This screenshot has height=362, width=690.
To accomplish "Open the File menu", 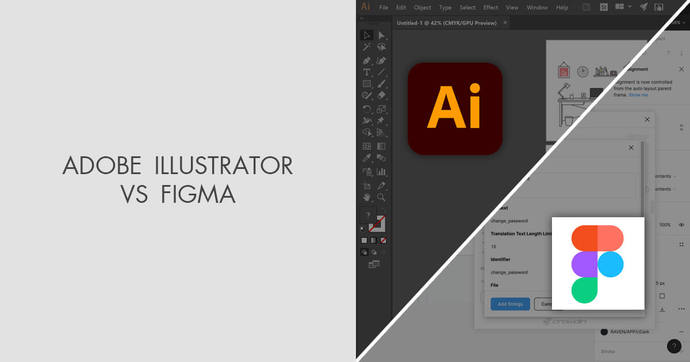I will pyautogui.click(x=384, y=7).
